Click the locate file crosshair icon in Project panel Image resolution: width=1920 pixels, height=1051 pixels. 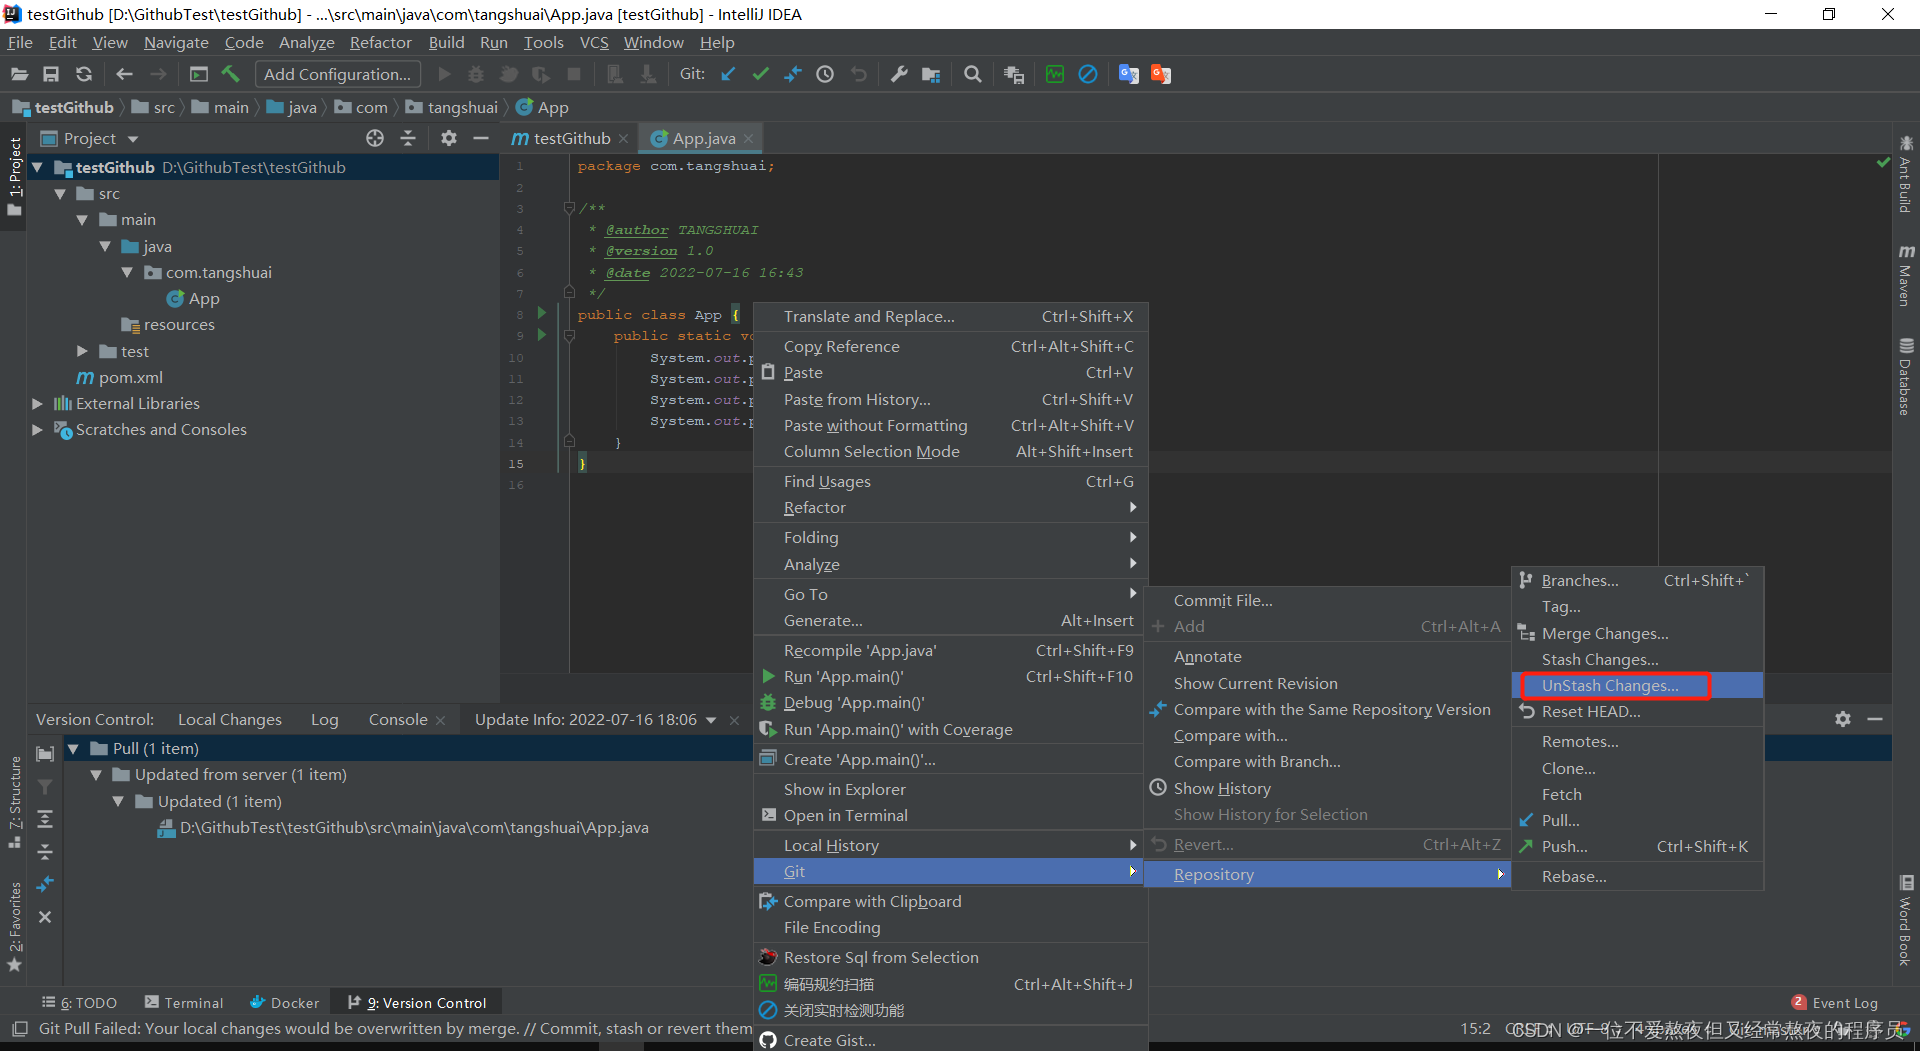pos(375,138)
